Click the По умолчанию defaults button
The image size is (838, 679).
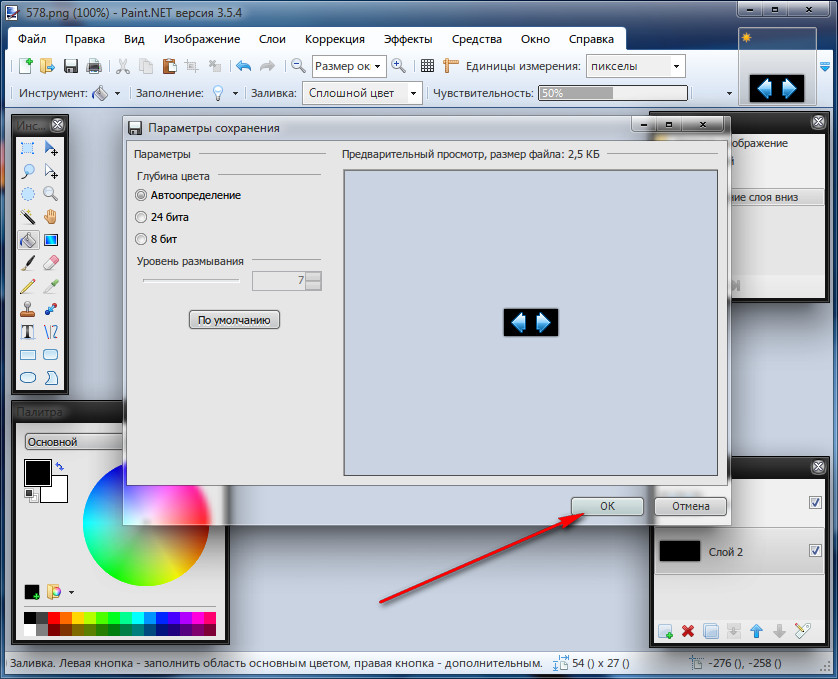click(235, 320)
